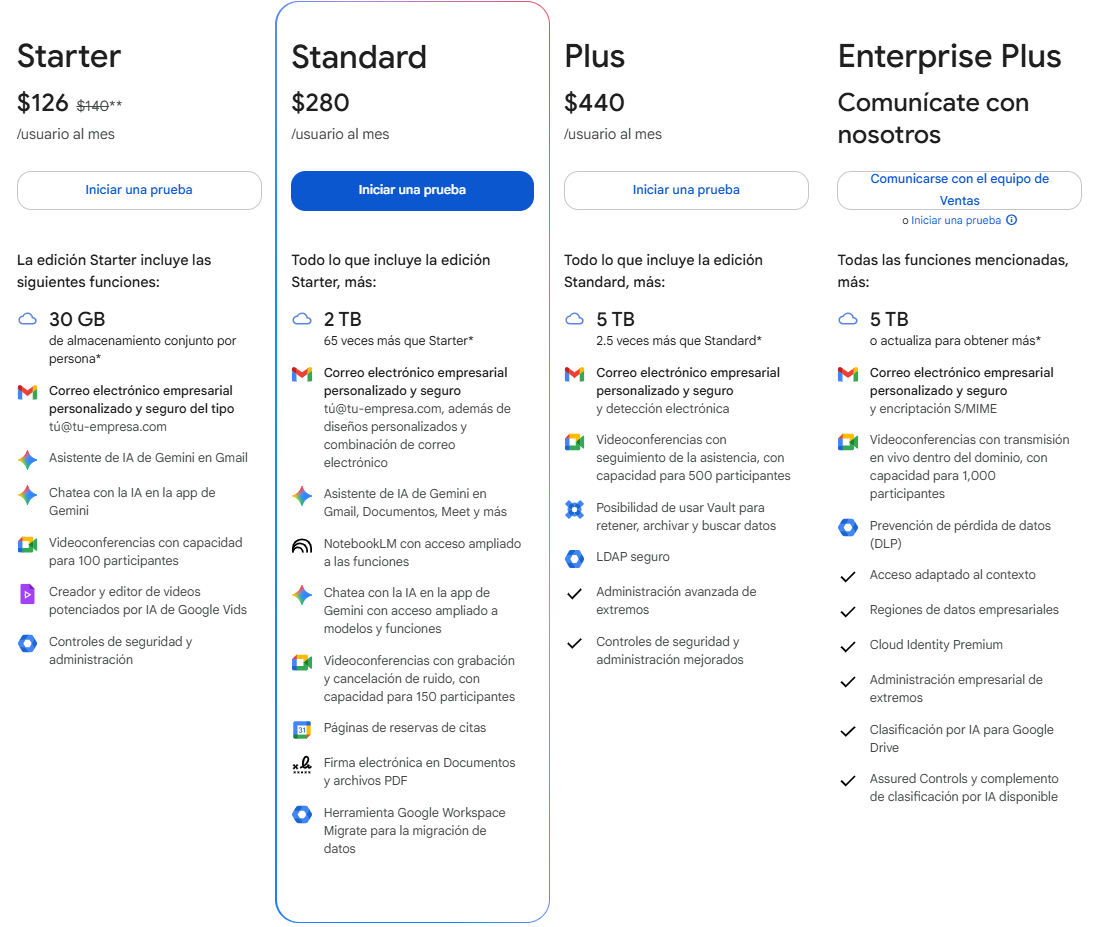Click the eSignature icon beside Firma electrónica
This screenshot has height=927, width=1097.
[x=302, y=765]
